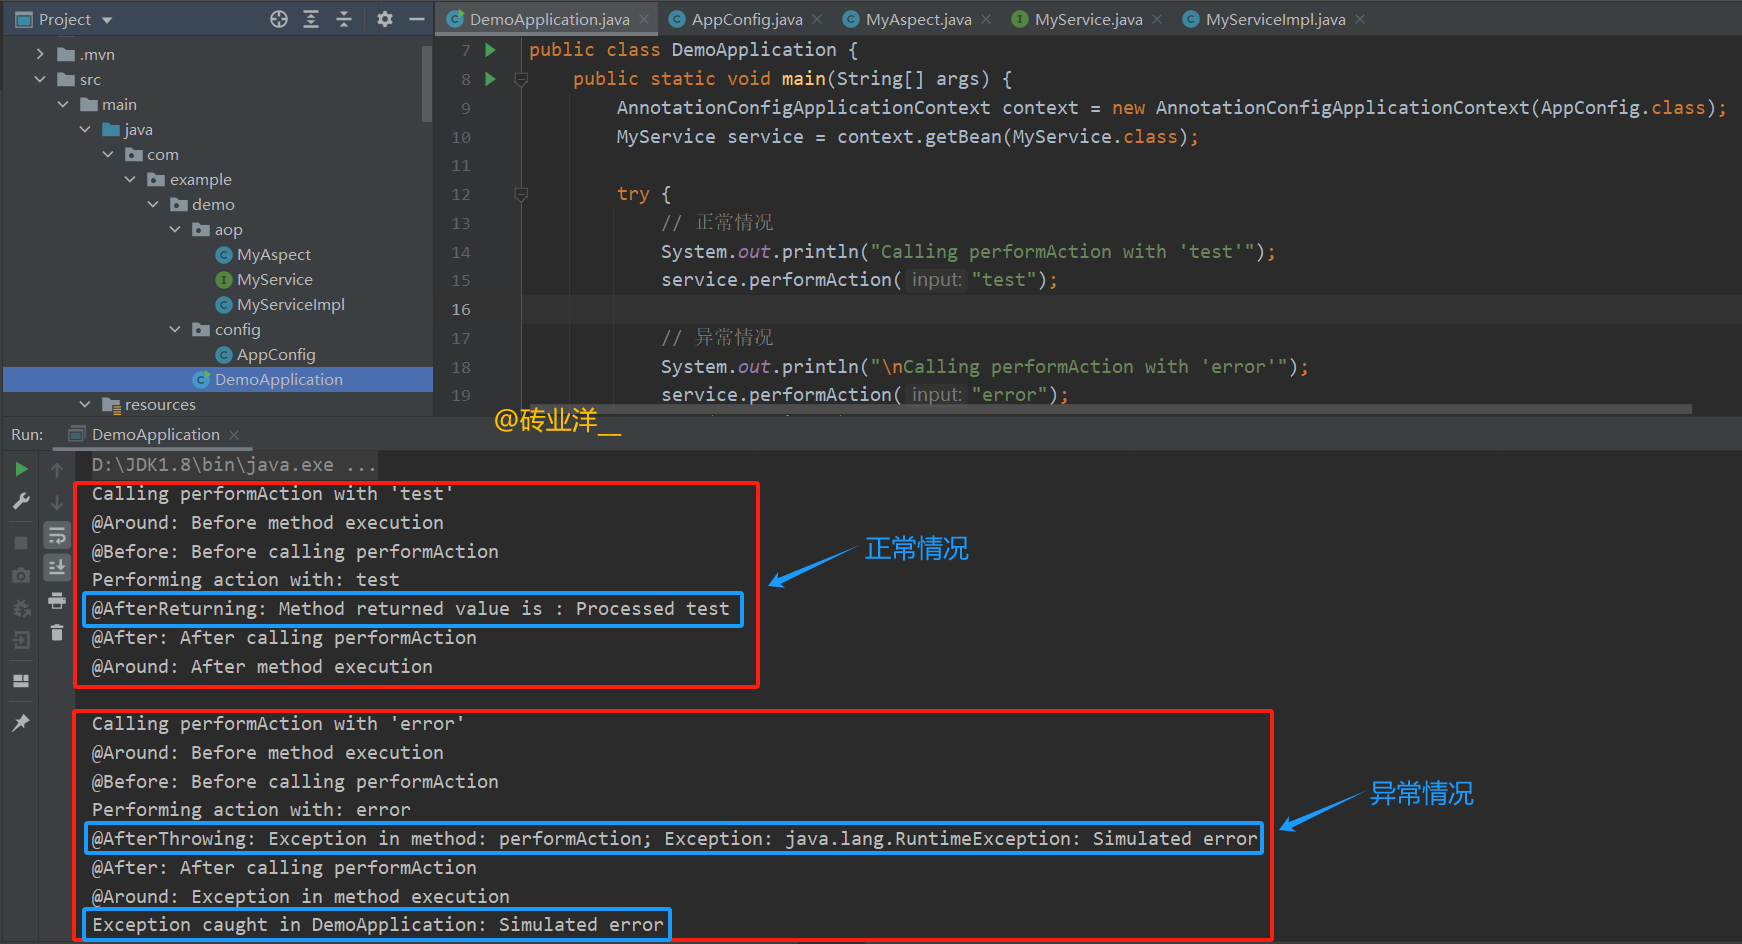Image resolution: width=1742 pixels, height=944 pixels.
Task: Switch to the AppConfig.java tab
Action: click(x=746, y=19)
